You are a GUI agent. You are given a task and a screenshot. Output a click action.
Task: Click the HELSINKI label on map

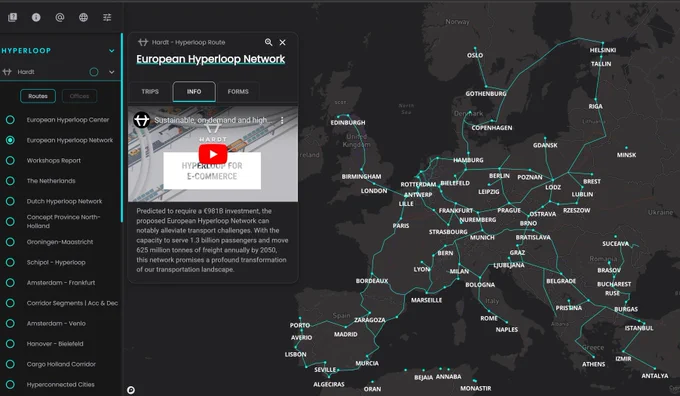point(603,50)
